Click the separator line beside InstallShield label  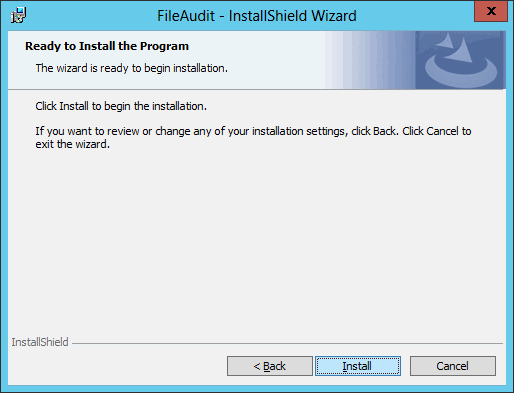tap(287, 343)
